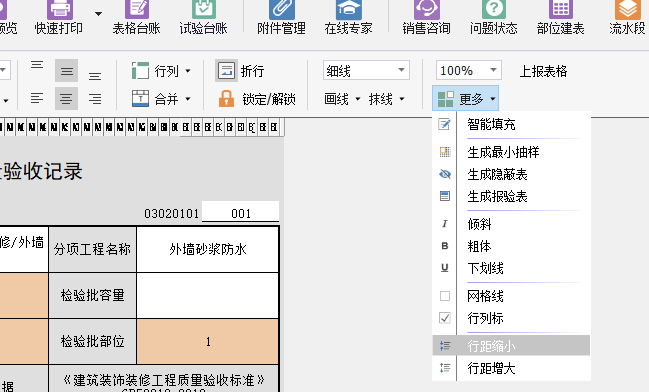Click the 检验批部位 value cell containing 1
This screenshot has height=392, width=649.
[208, 341]
